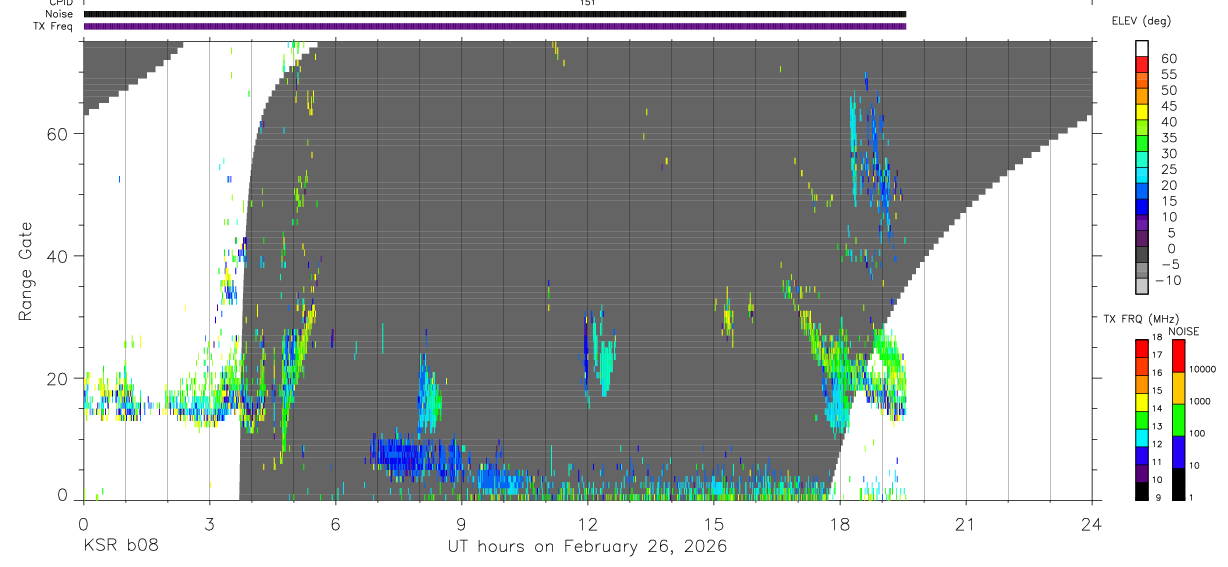
Task: Click the black Noise strip above the plot
Action: (494, 15)
